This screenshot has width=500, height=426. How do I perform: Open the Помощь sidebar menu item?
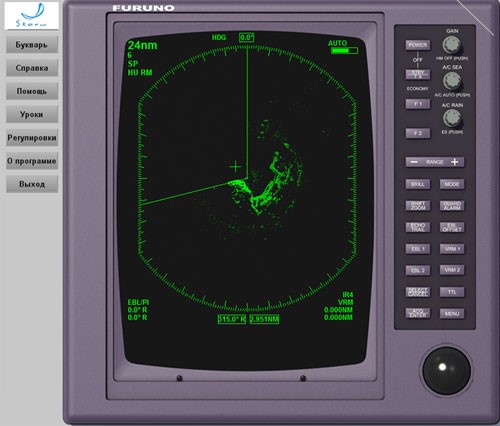(32, 91)
